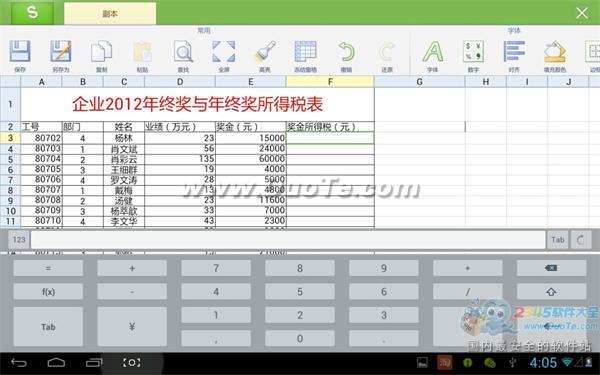Tap the Wi-Fi signal status icon
The image size is (600, 375).
click(x=568, y=362)
